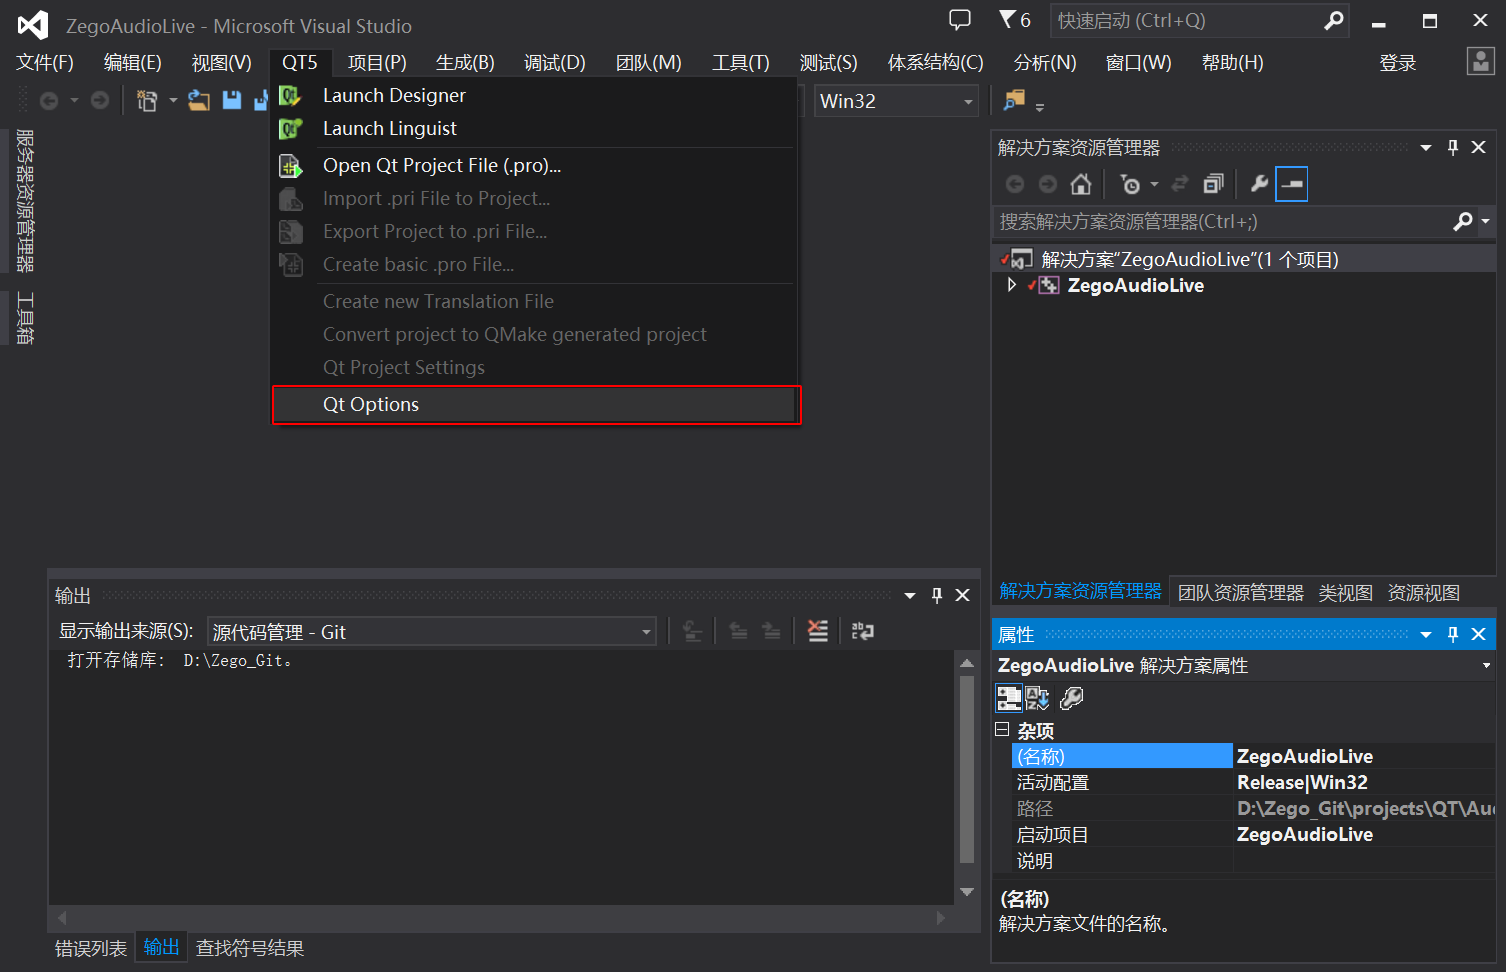Click the feedback speech bubble icon
Image resolution: width=1506 pixels, height=972 pixels.
[960, 20]
